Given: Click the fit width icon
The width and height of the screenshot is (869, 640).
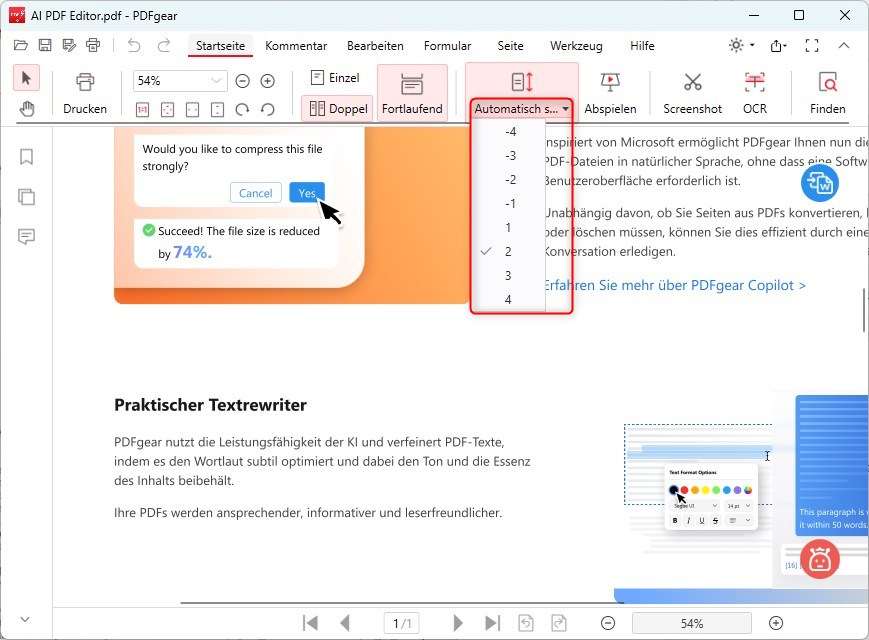Looking at the screenshot, I should point(192,110).
